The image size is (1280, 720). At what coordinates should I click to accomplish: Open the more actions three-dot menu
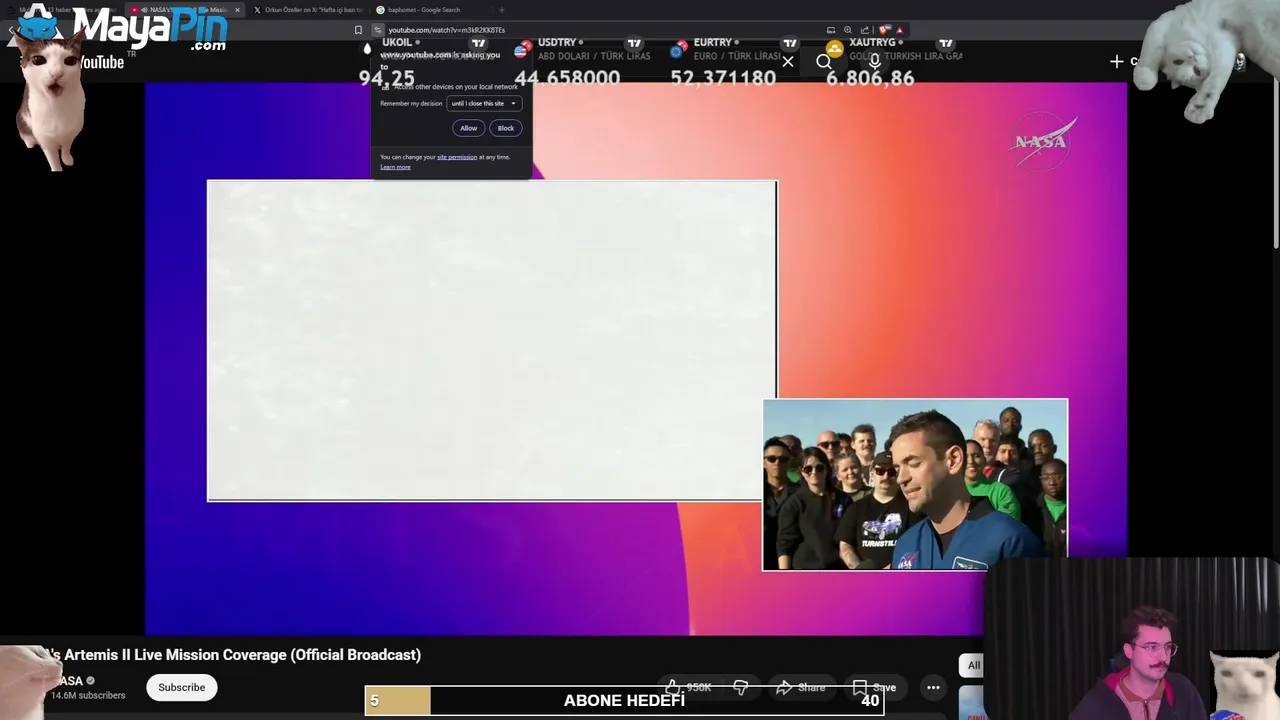pyautogui.click(x=933, y=687)
